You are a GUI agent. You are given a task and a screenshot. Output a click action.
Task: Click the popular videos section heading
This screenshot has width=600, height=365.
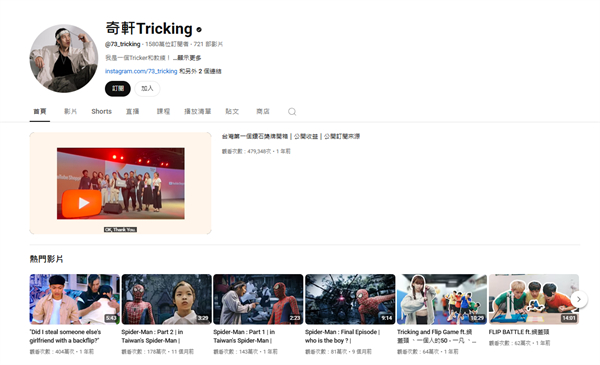pyautogui.click(x=46, y=259)
